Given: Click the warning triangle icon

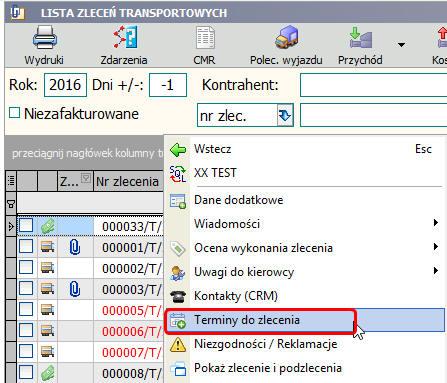Looking at the screenshot, I should pos(178,345).
